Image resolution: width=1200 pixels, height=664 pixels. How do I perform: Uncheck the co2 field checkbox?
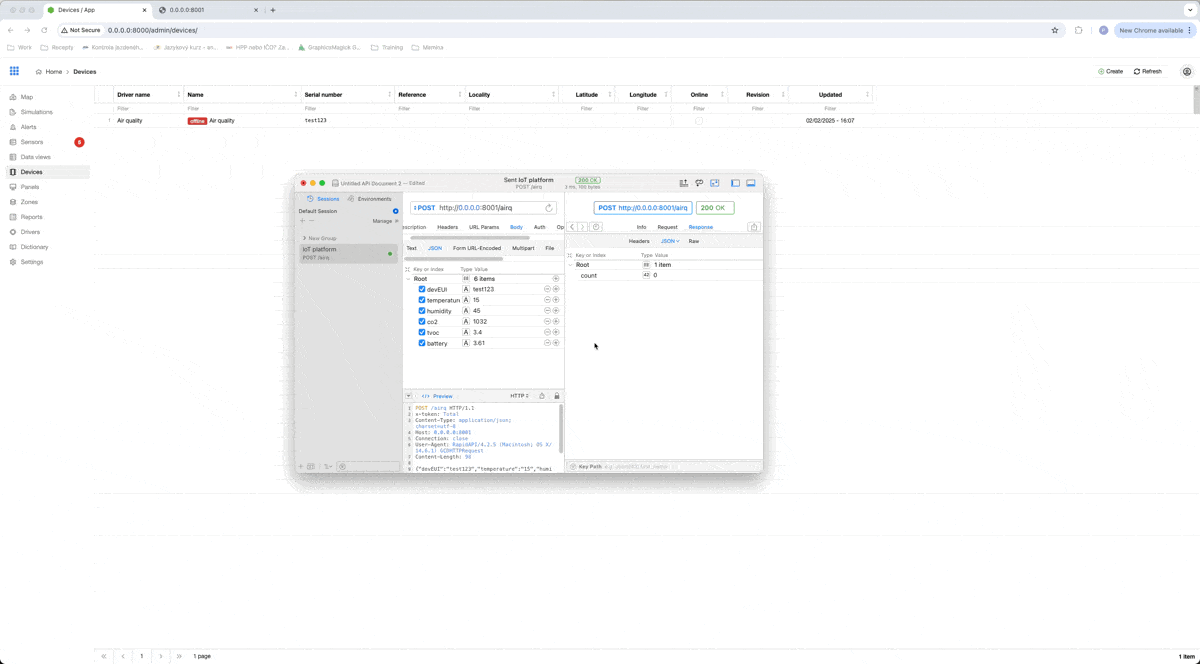422,321
